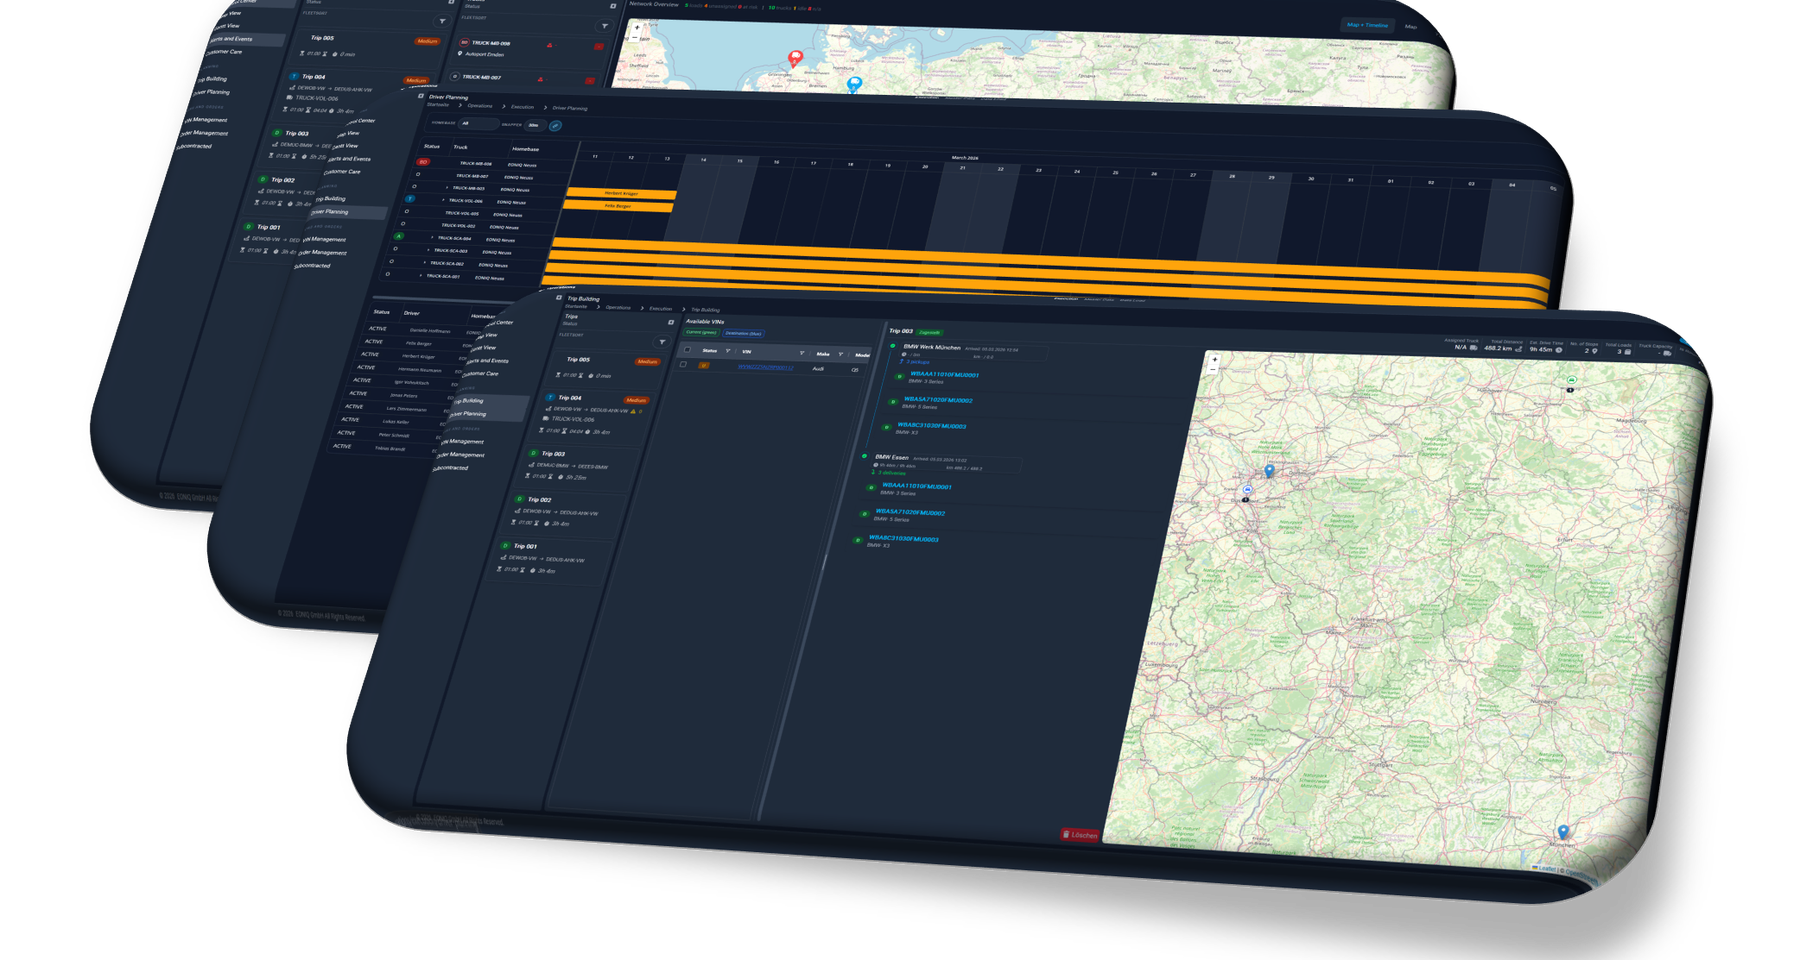The height and width of the screenshot is (960, 1800).
Task: Click the panel toggle icon beside Trip Building title
Action: click(559, 298)
